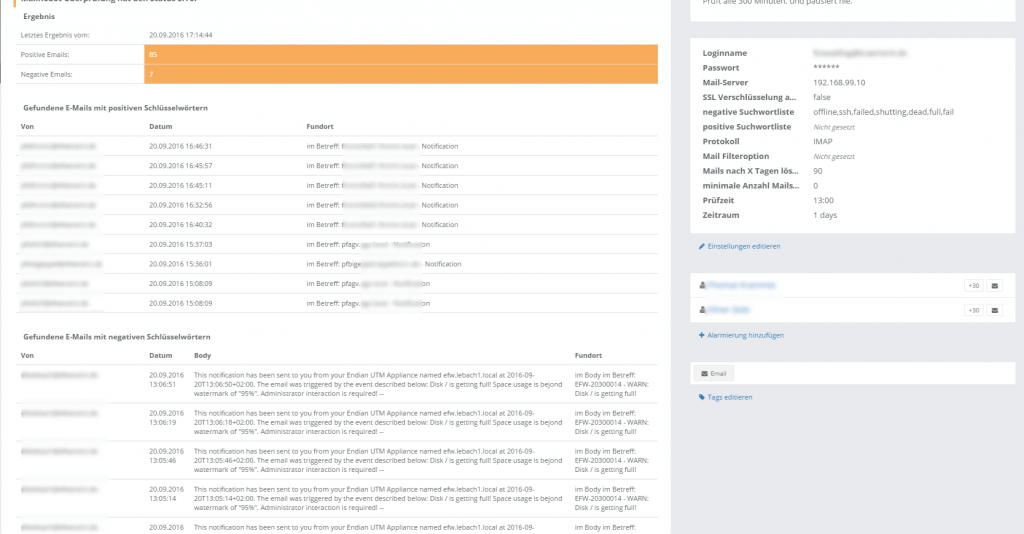Click the Mail-Server value 192.168.99.10
The width and height of the screenshot is (1024, 534).
click(839, 82)
